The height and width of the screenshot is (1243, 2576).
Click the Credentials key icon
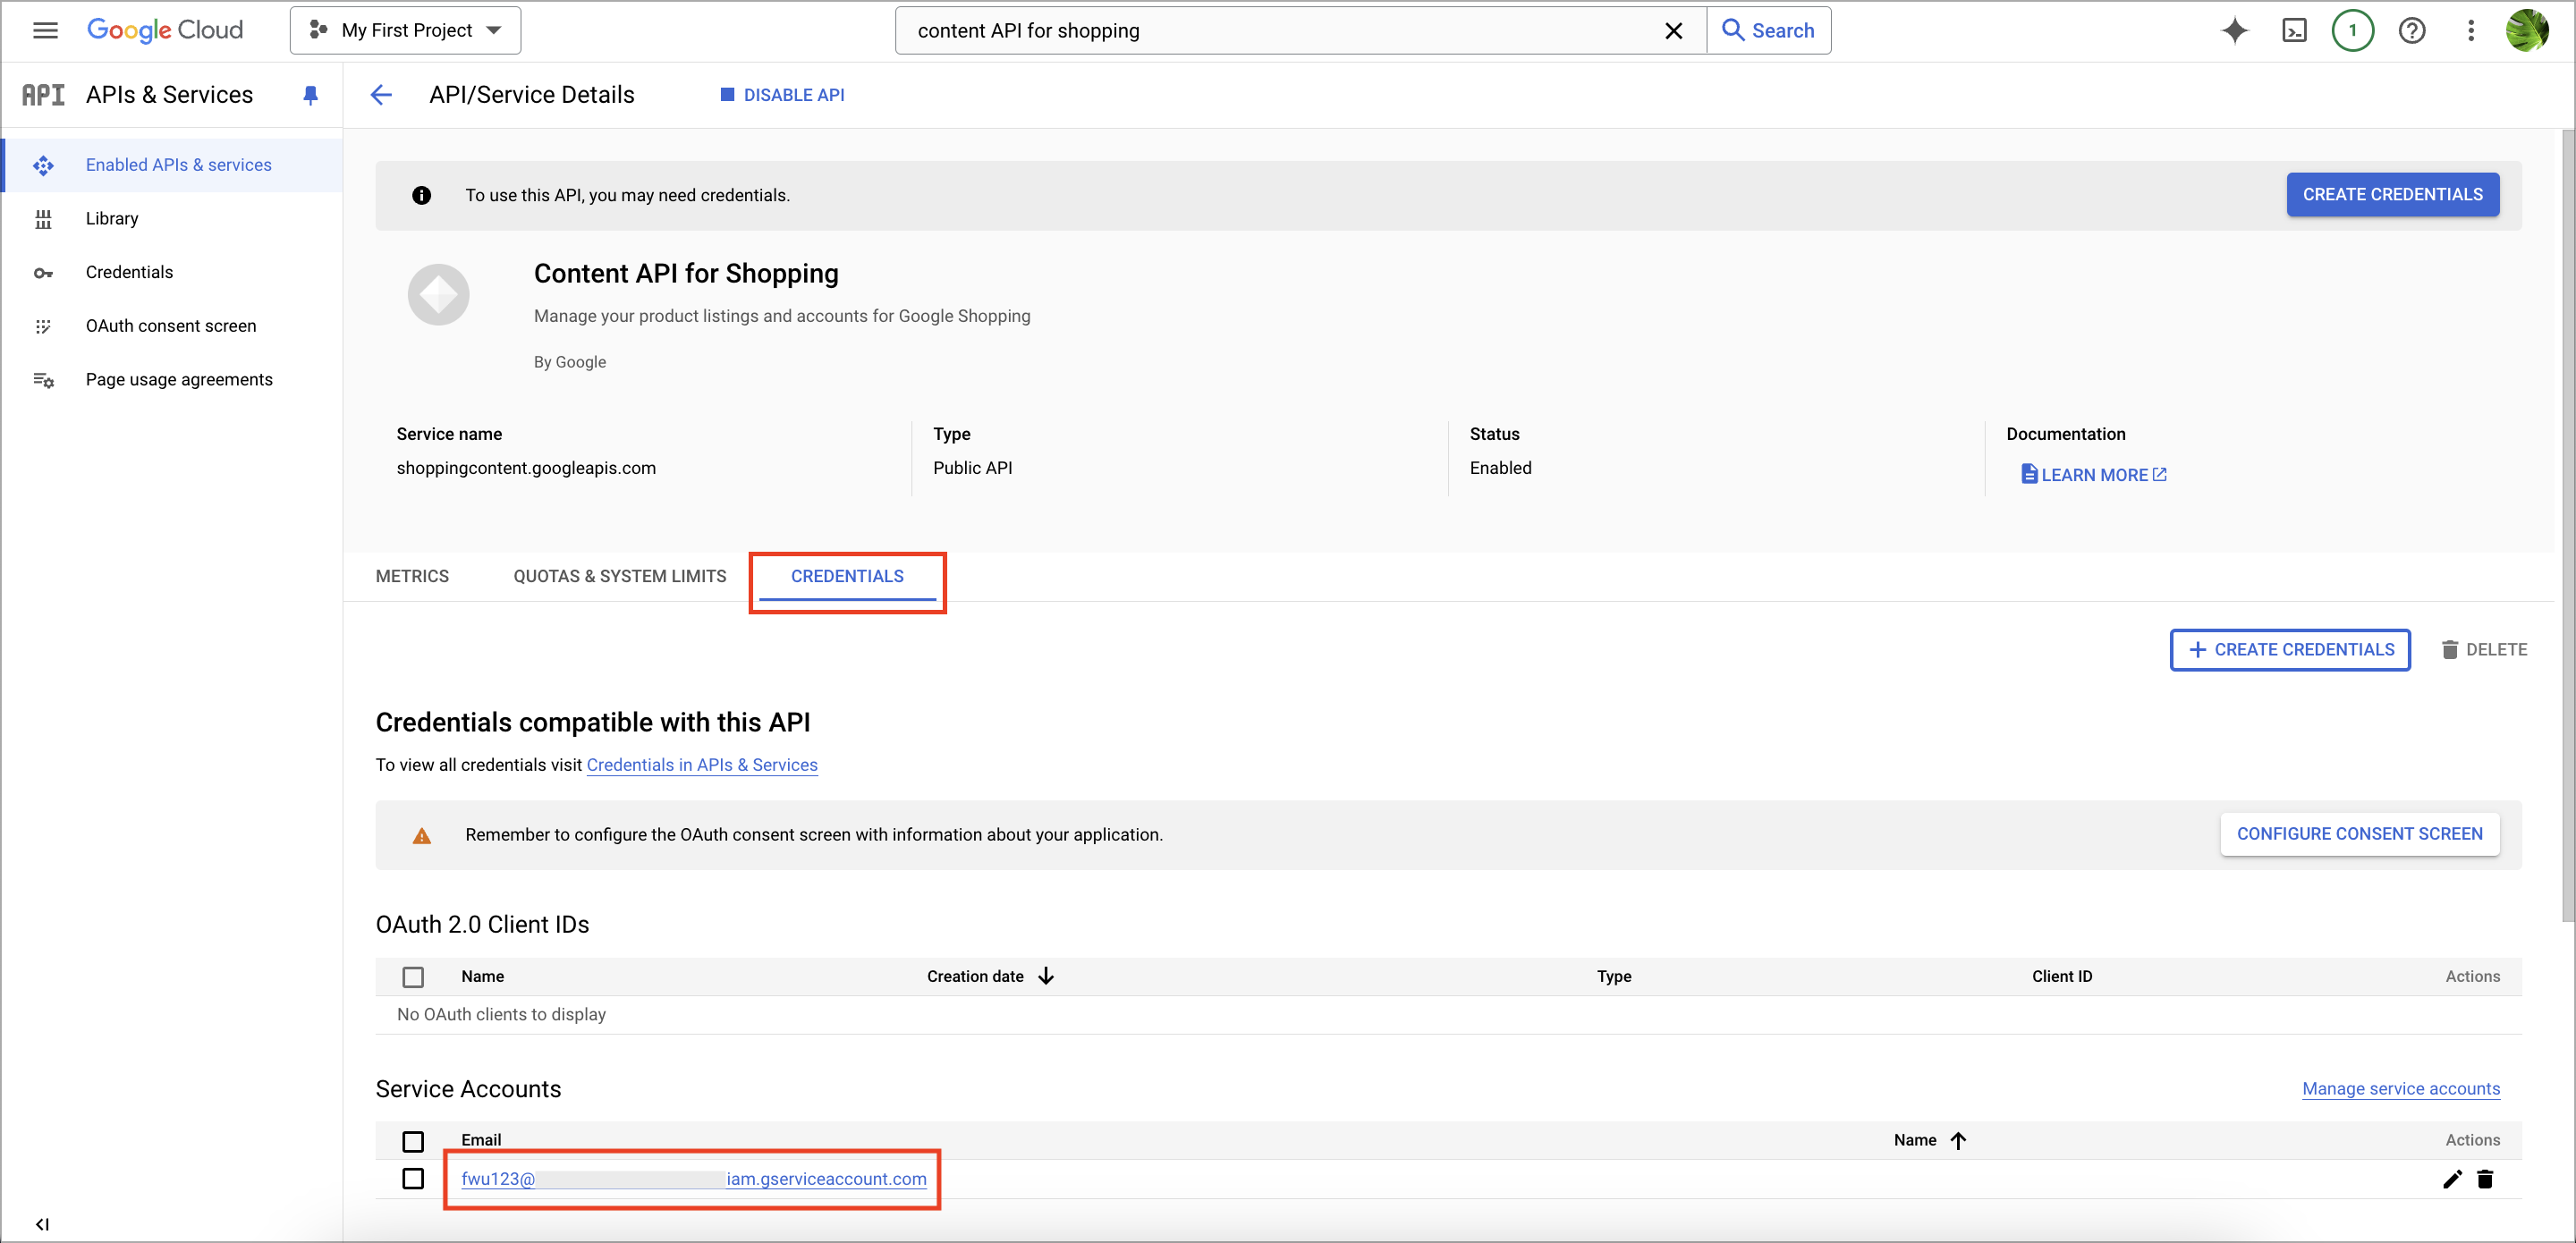coord(43,273)
